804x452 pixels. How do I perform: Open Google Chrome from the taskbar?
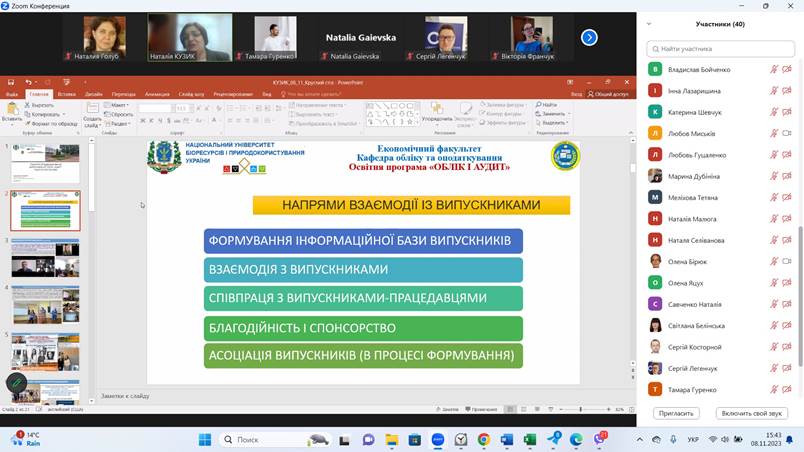point(484,440)
